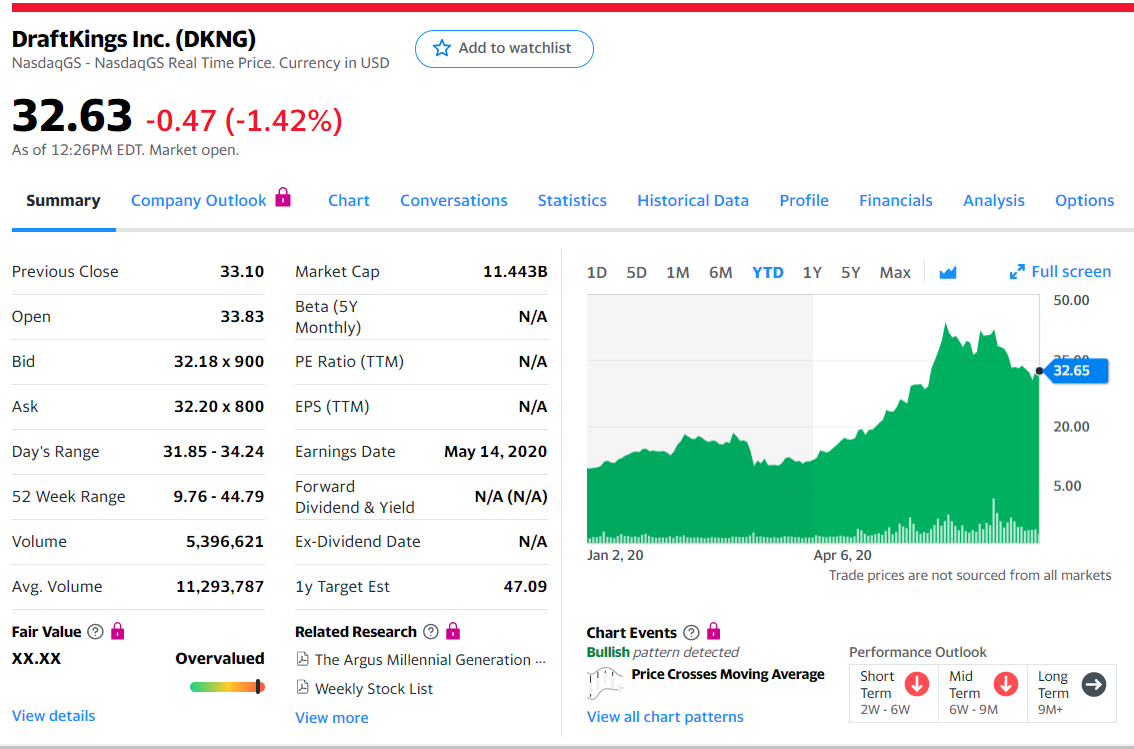Click the green price area chart

(x=813, y=434)
